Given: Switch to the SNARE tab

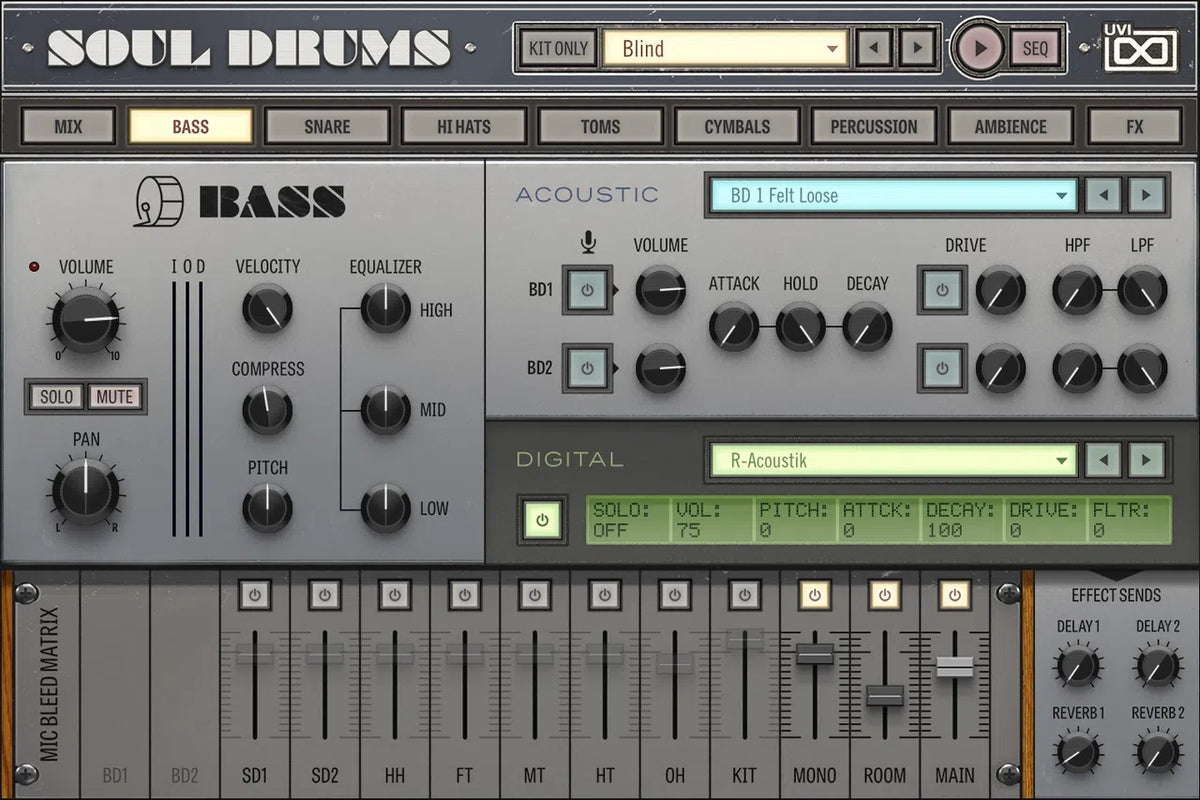Looking at the screenshot, I should click(327, 127).
